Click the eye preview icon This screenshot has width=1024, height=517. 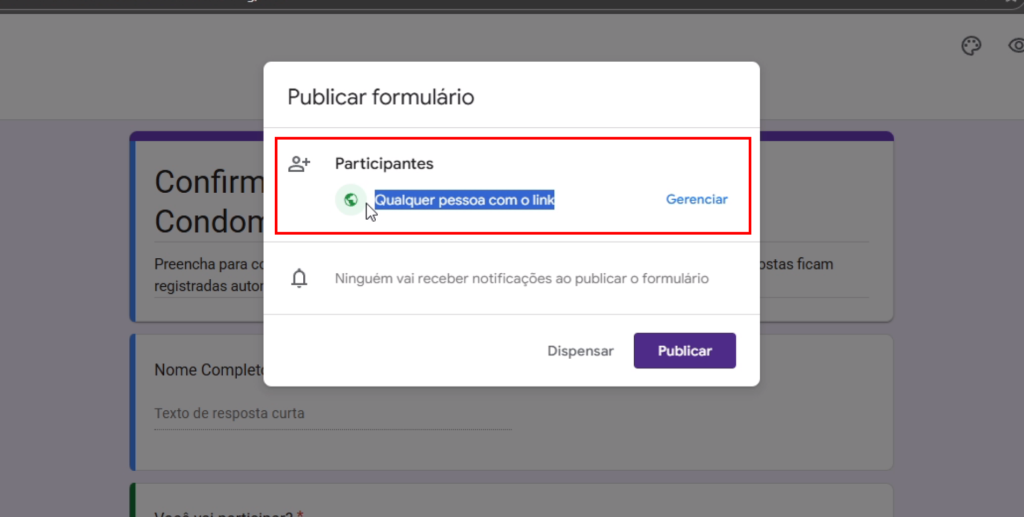click(1016, 46)
